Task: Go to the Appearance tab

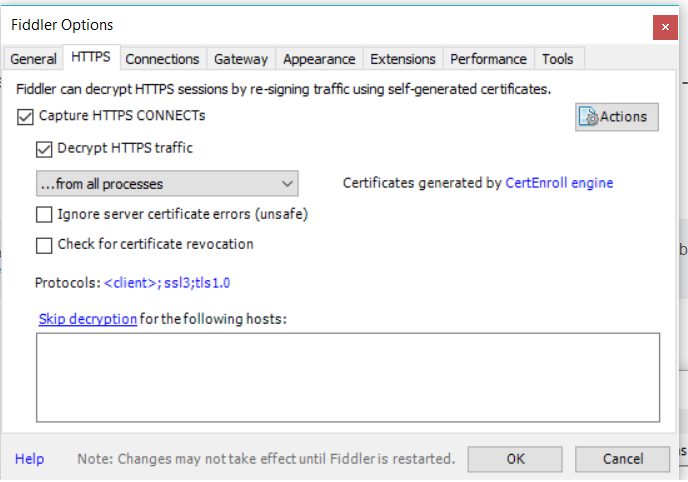Action: (x=319, y=59)
